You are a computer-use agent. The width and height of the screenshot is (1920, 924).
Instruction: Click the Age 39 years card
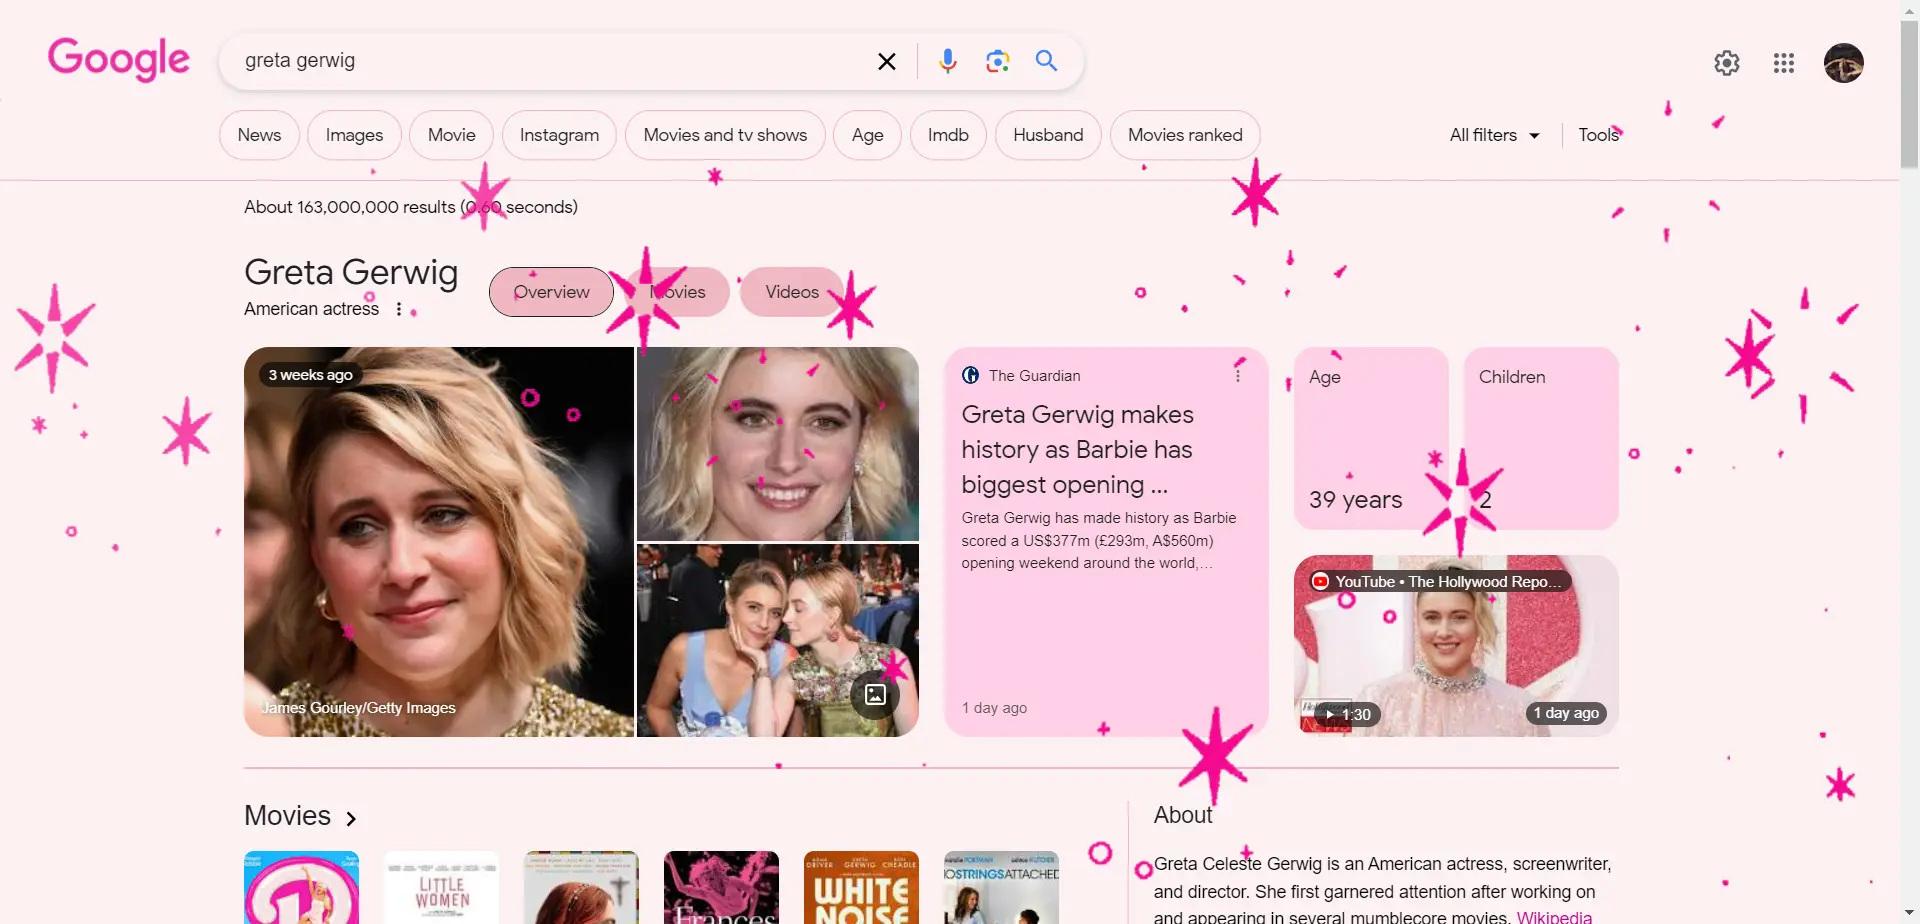click(x=1371, y=438)
